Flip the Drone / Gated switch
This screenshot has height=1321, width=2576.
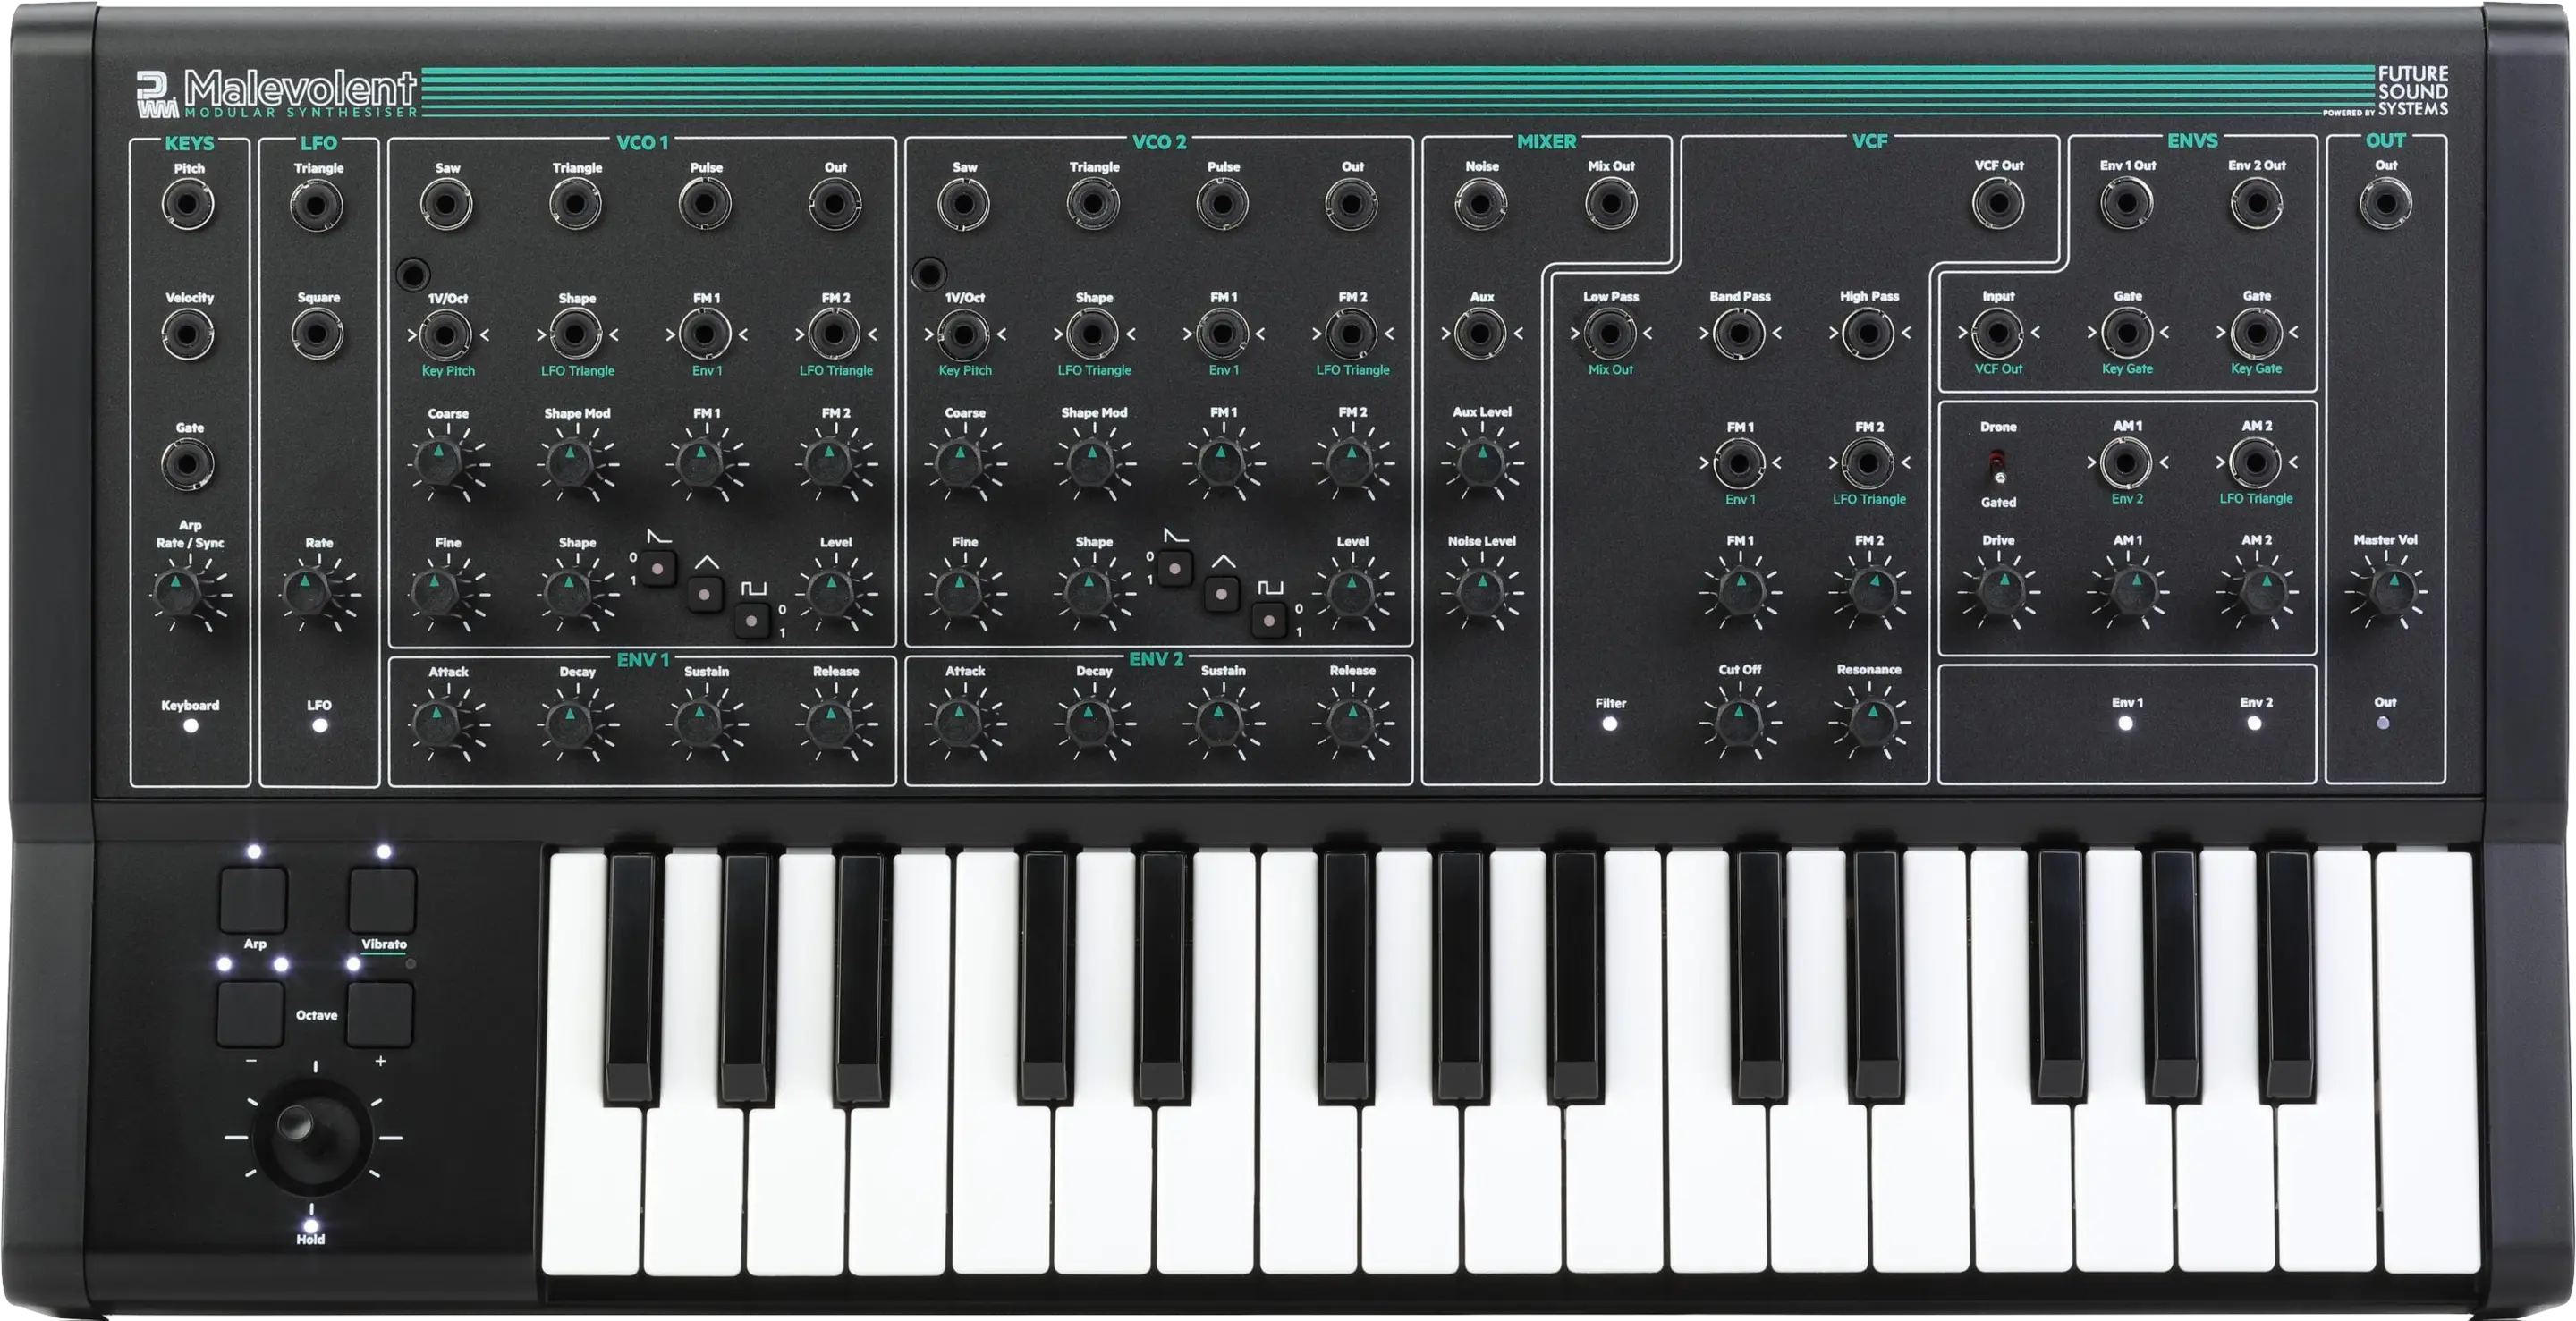pyautogui.click(x=1997, y=465)
